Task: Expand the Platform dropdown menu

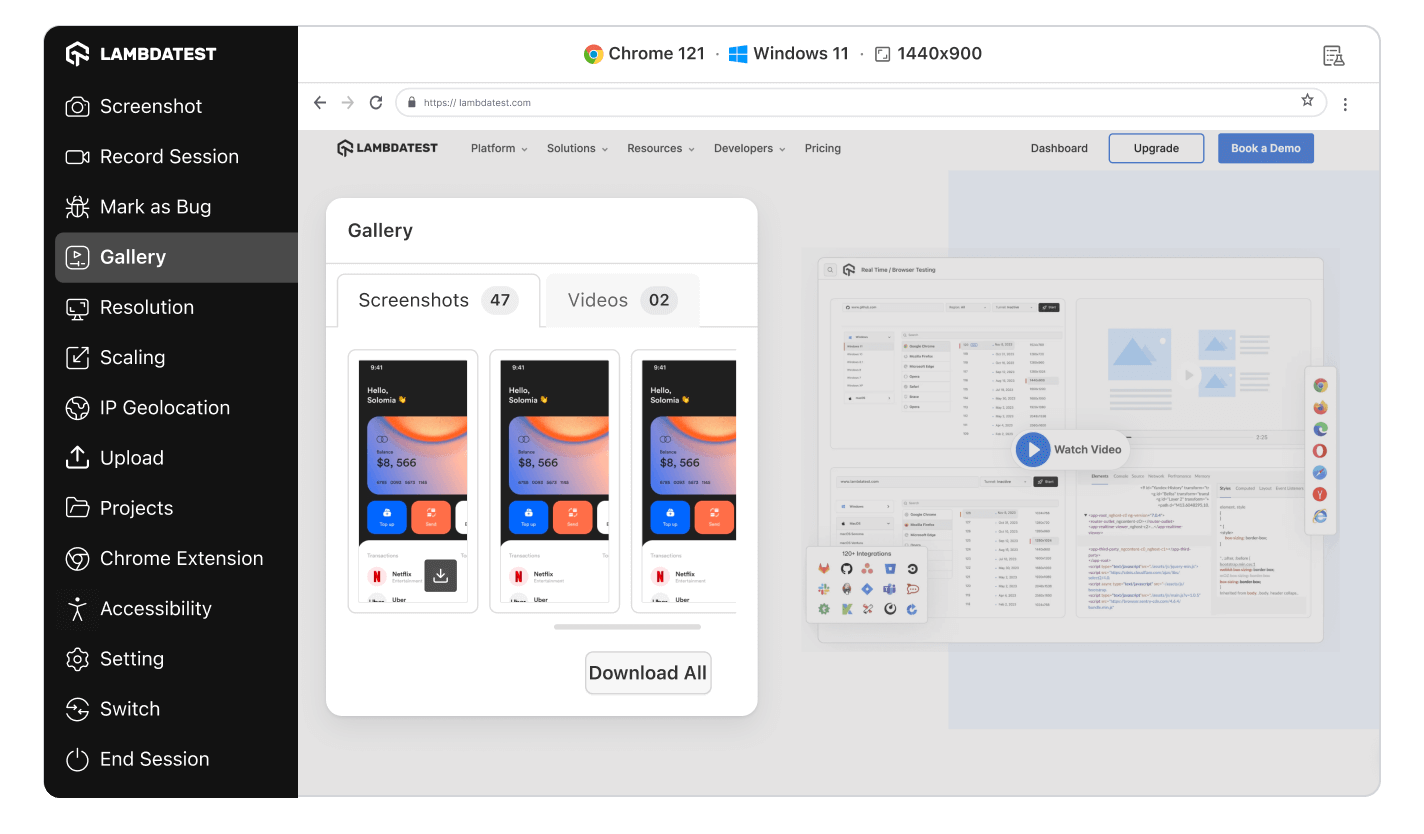Action: (x=499, y=148)
